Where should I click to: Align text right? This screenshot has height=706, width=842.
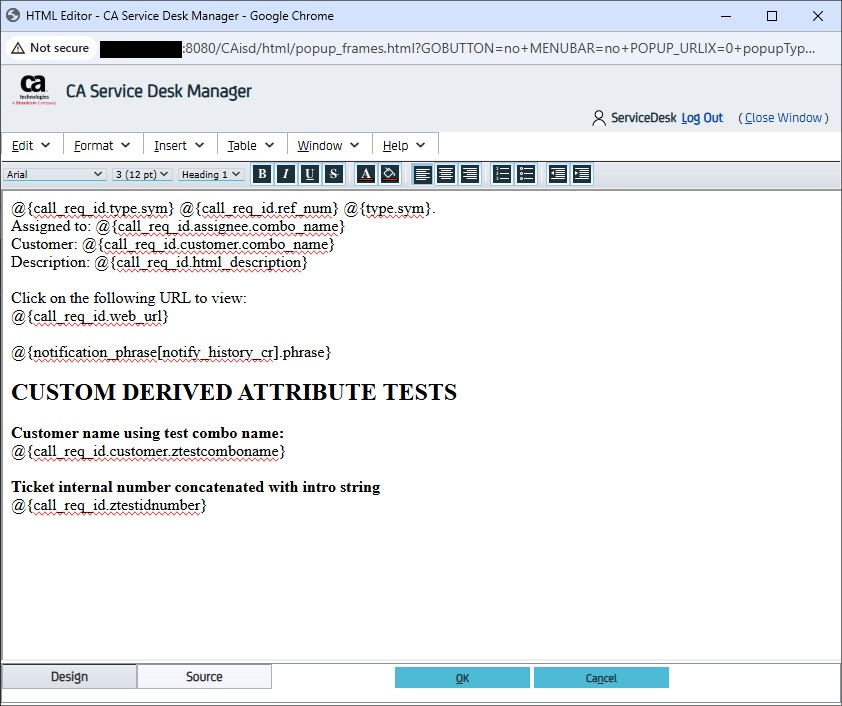click(x=470, y=174)
